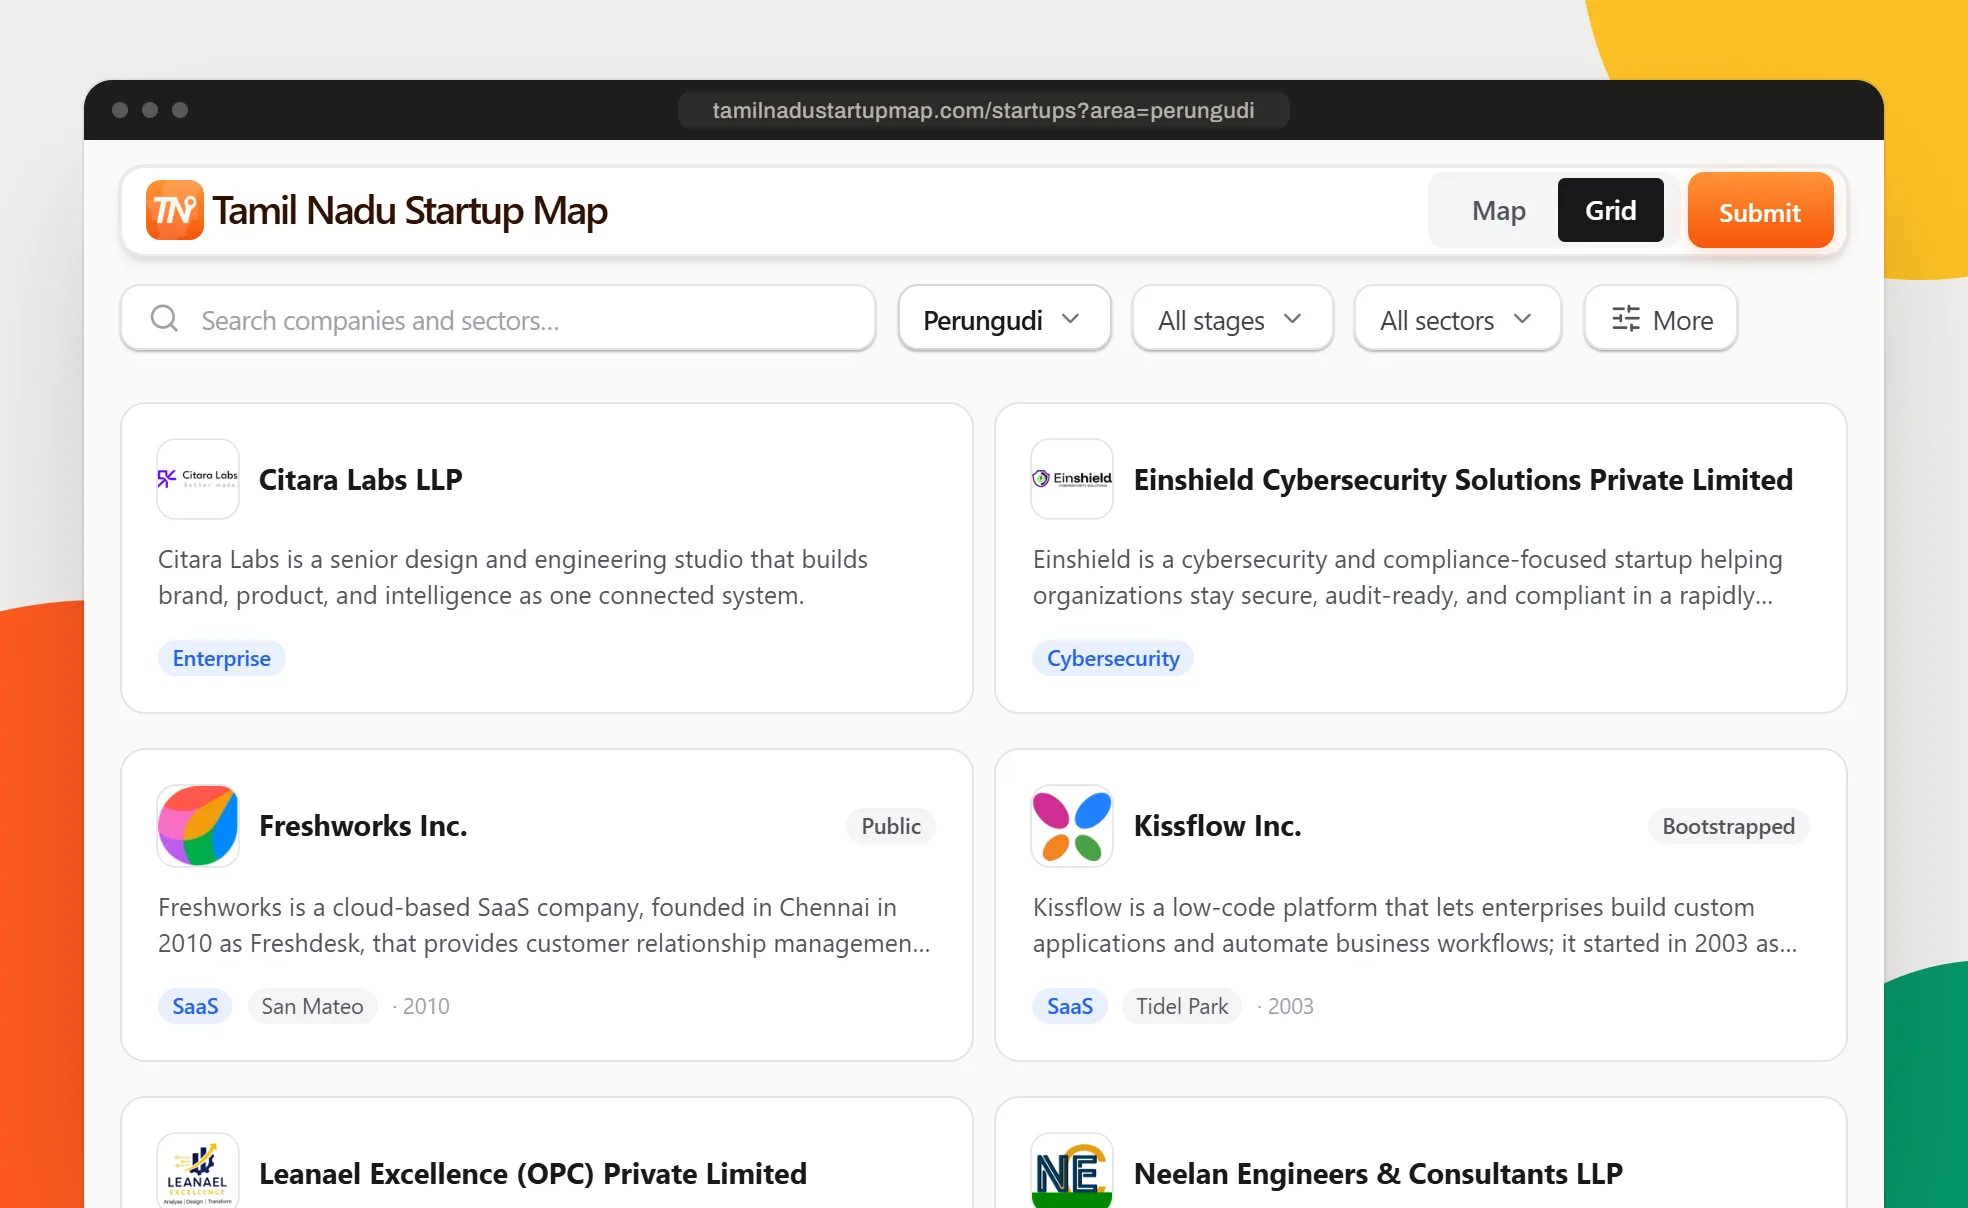Open the Perungudi area dropdown

1004,319
